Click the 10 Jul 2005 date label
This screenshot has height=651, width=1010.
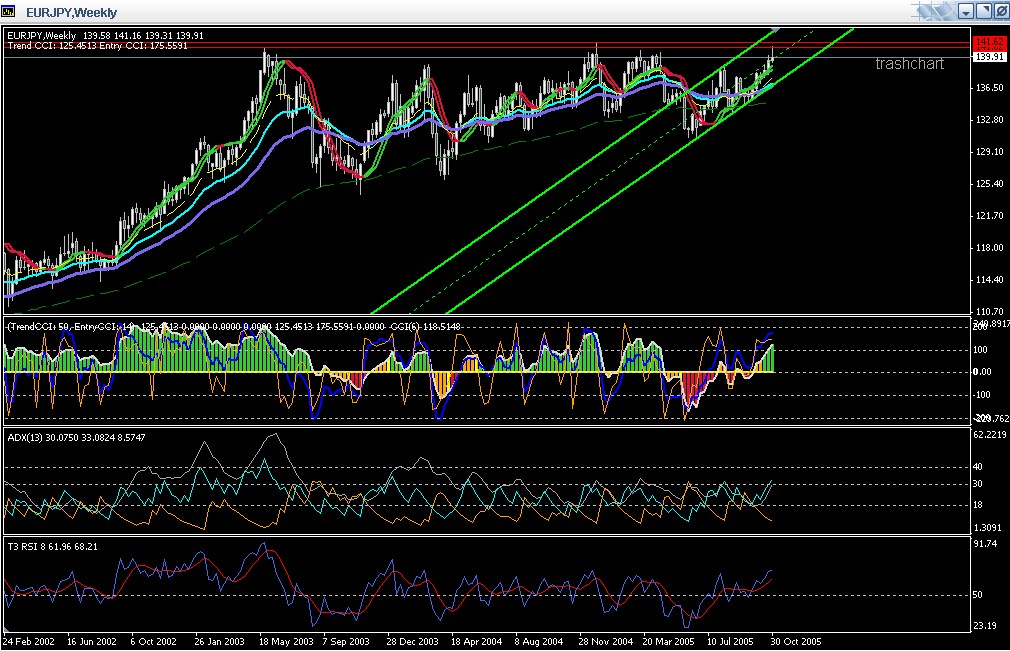coord(730,642)
